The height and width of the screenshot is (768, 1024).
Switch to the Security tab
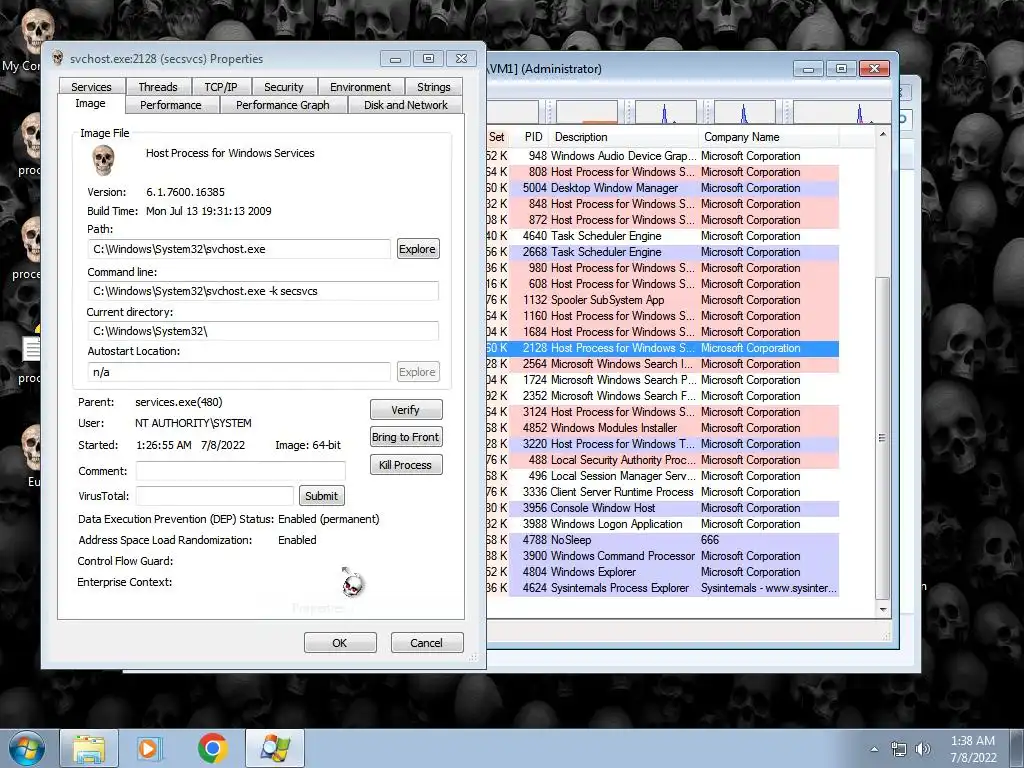tap(283, 87)
